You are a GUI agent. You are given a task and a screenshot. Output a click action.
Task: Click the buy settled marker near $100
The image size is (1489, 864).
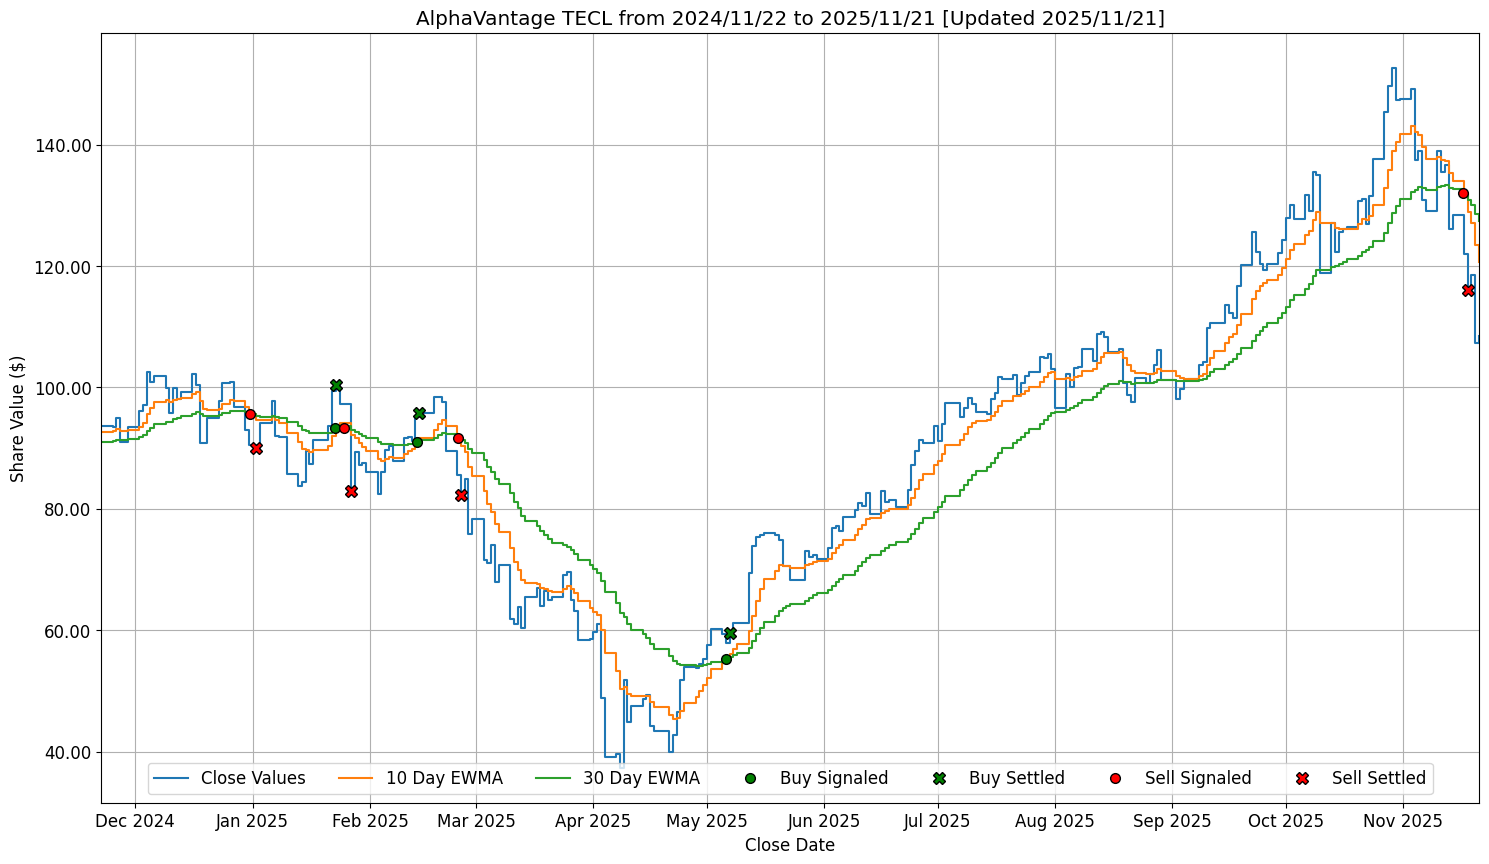click(336, 385)
